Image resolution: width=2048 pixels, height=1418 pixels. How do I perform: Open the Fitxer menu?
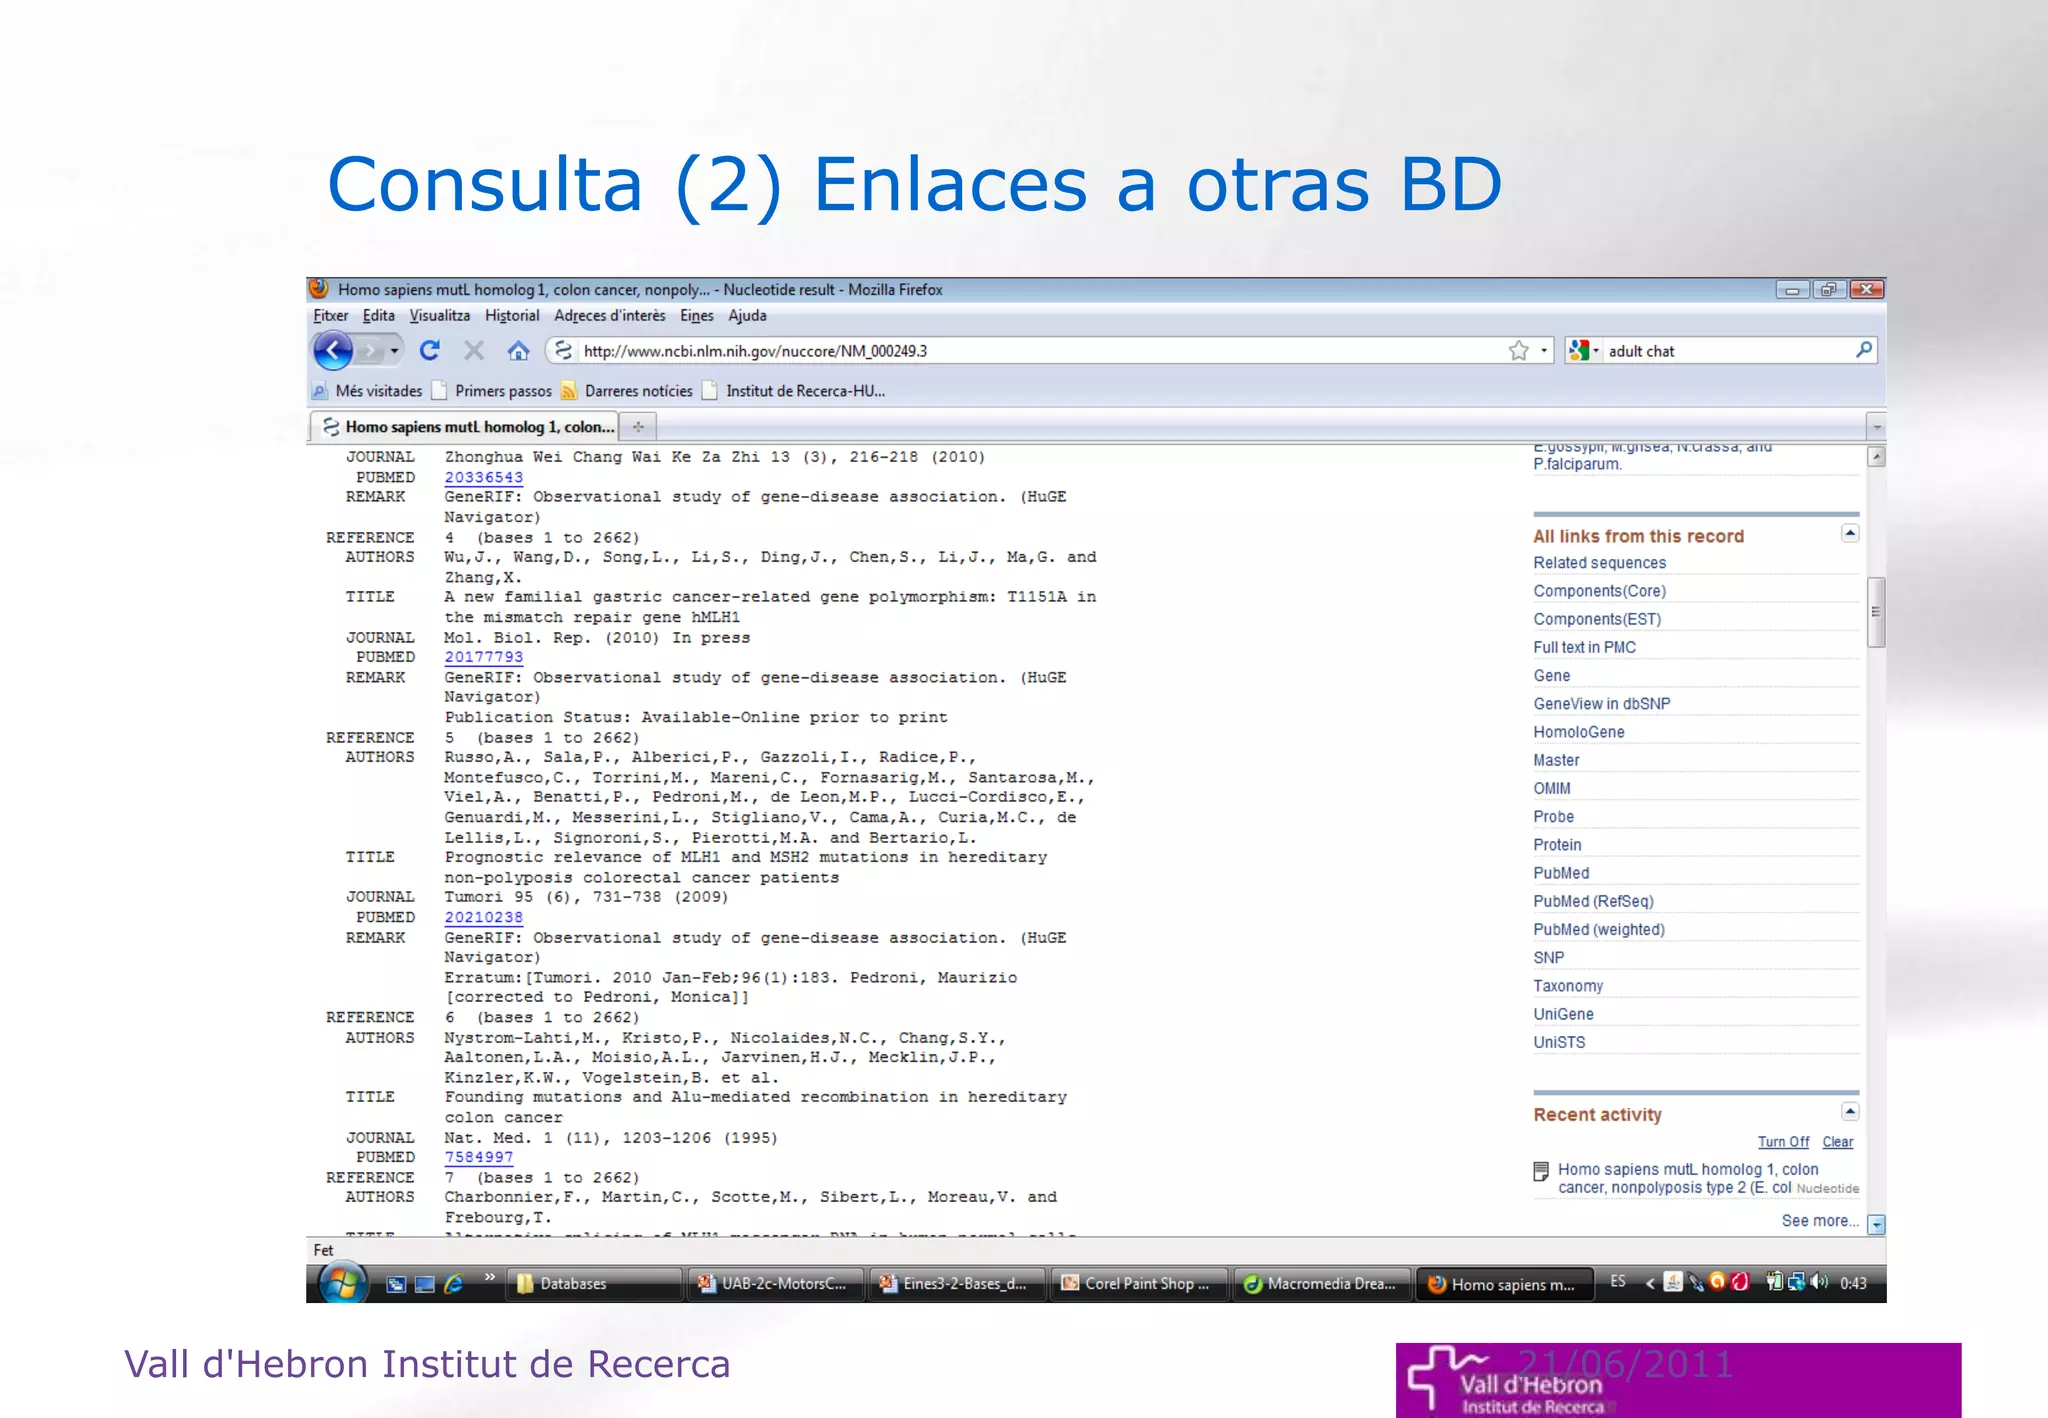pyautogui.click(x=331, y=316)
